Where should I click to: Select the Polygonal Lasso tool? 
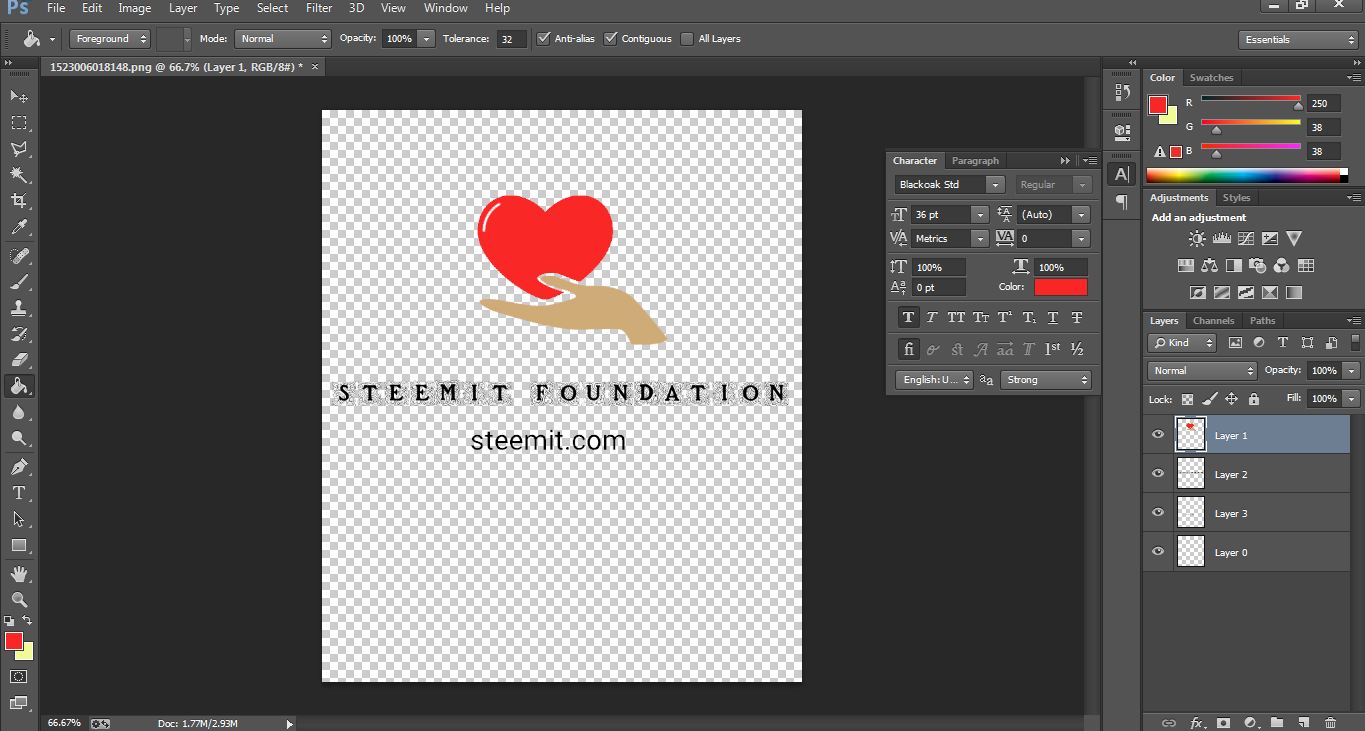click(19, 149)
